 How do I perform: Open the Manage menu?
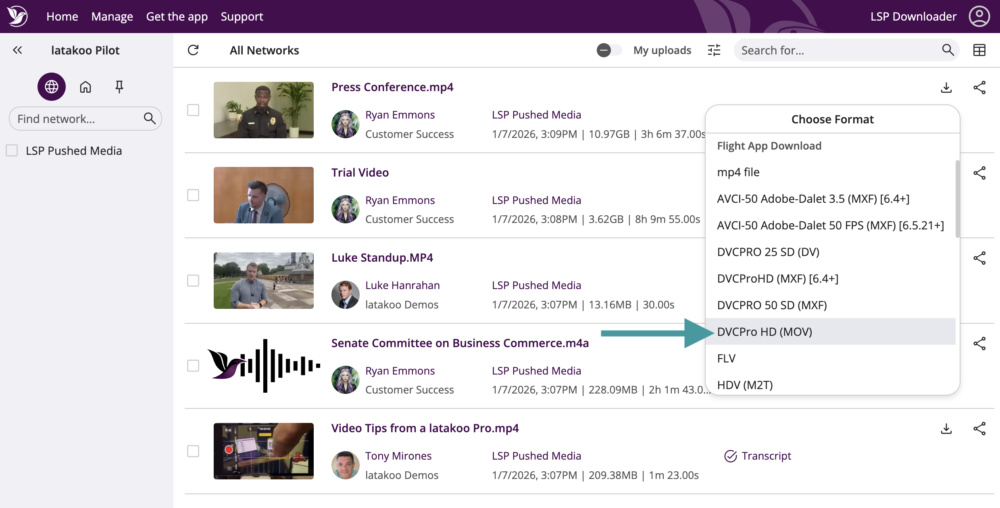coord(112,16)
